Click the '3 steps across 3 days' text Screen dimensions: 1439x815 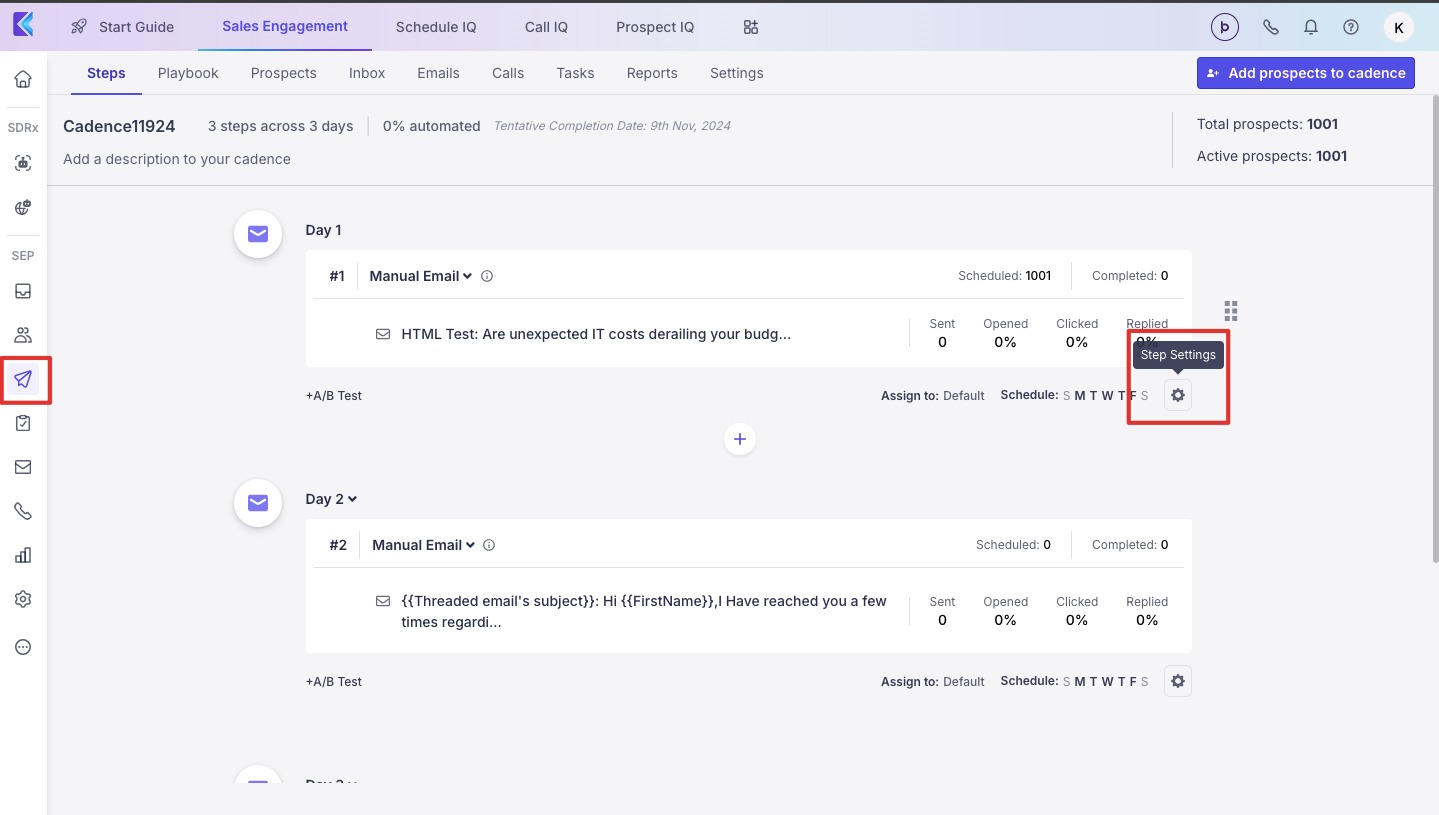[x=281, y=126]
